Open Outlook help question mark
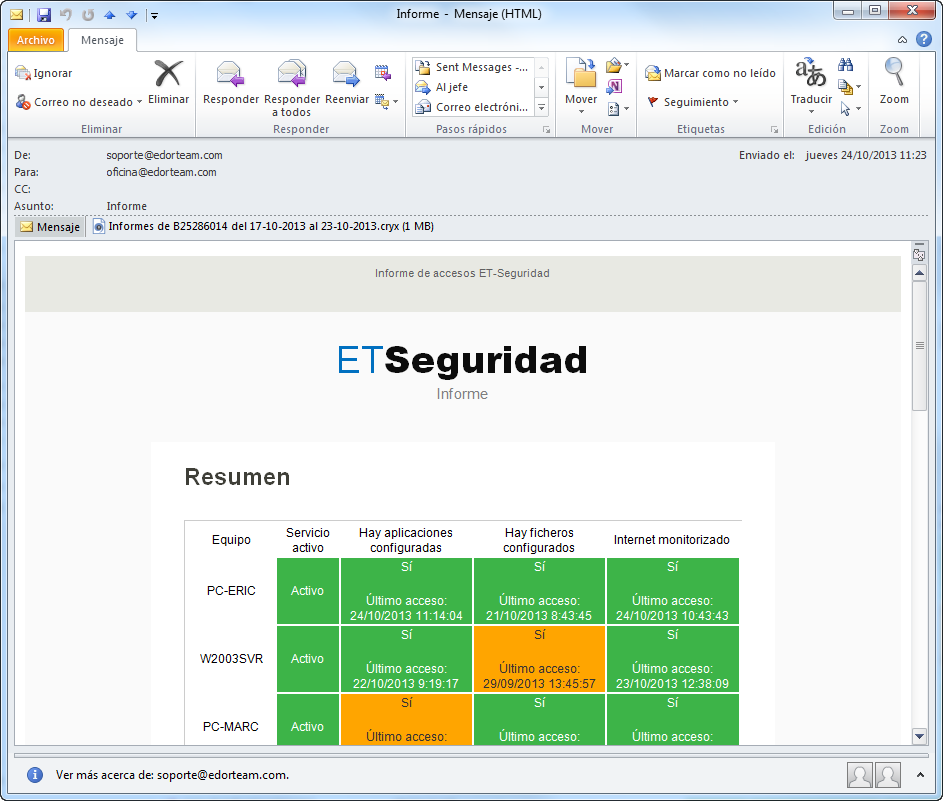 point(923,39)
